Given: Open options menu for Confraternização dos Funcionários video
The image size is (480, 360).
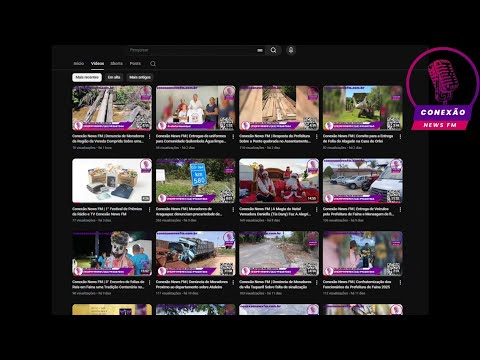Looking at the screenshot, I should coord(400,282).
